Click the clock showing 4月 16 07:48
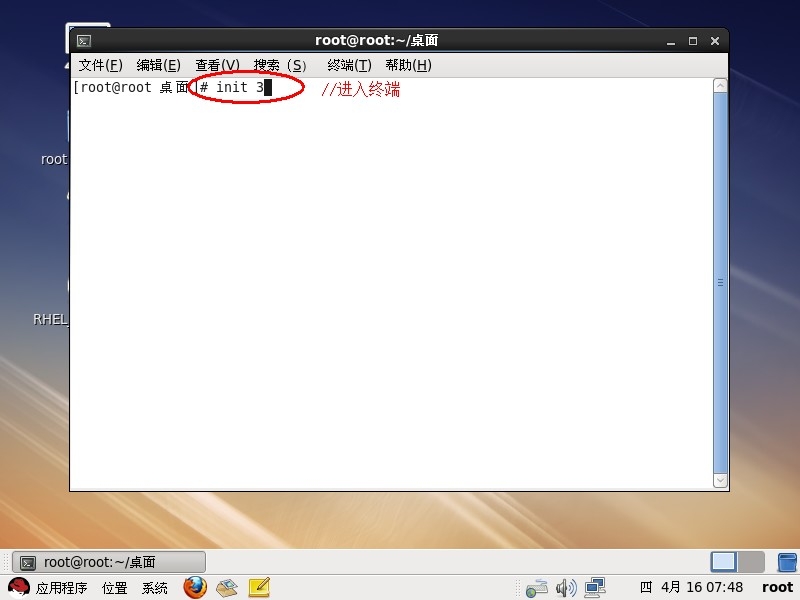800x600 pixels. coord(692,588)
